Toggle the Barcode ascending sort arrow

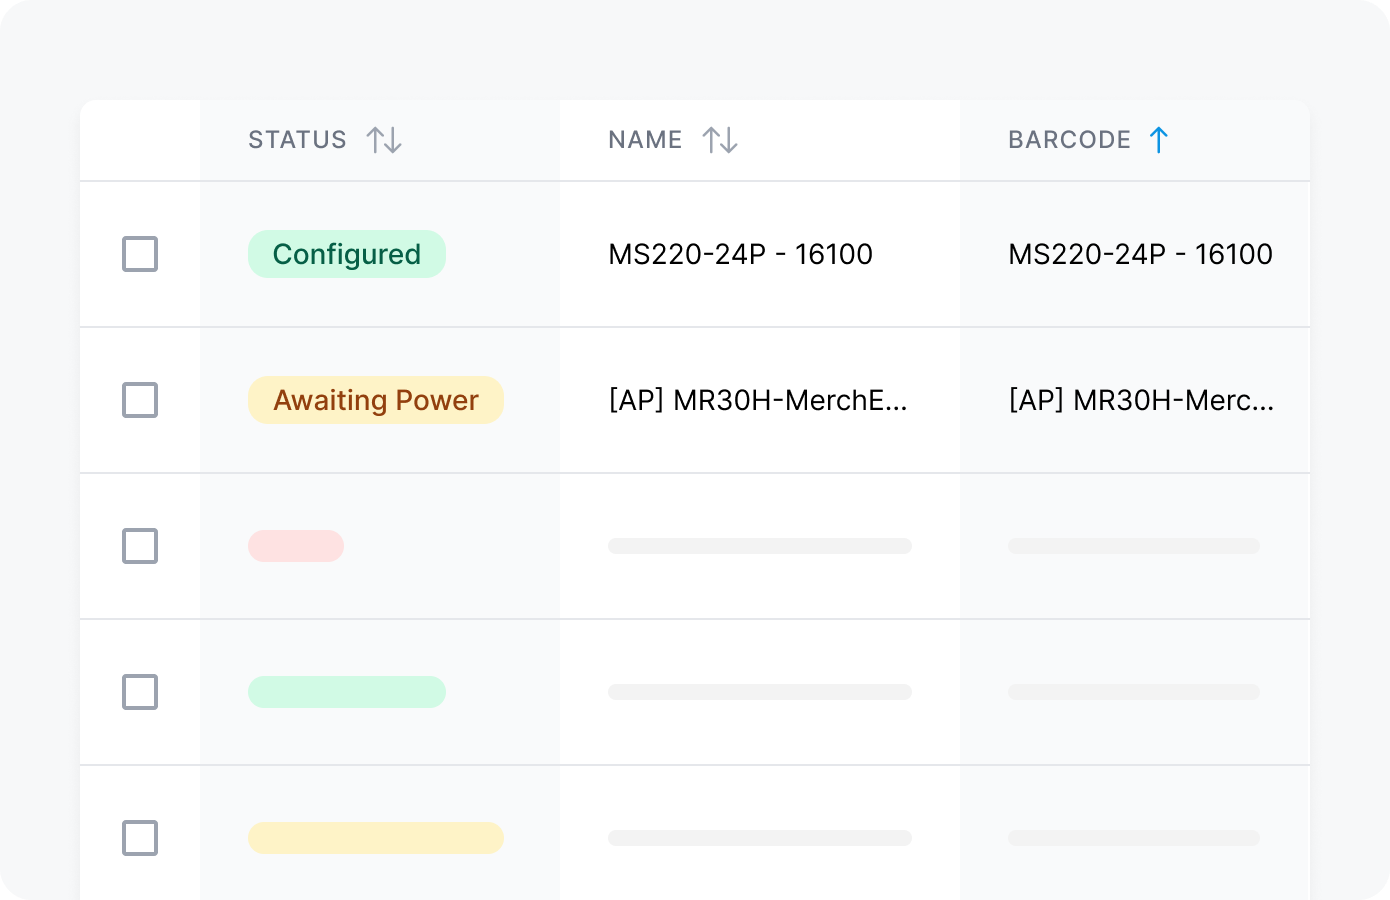point(1159,140)
